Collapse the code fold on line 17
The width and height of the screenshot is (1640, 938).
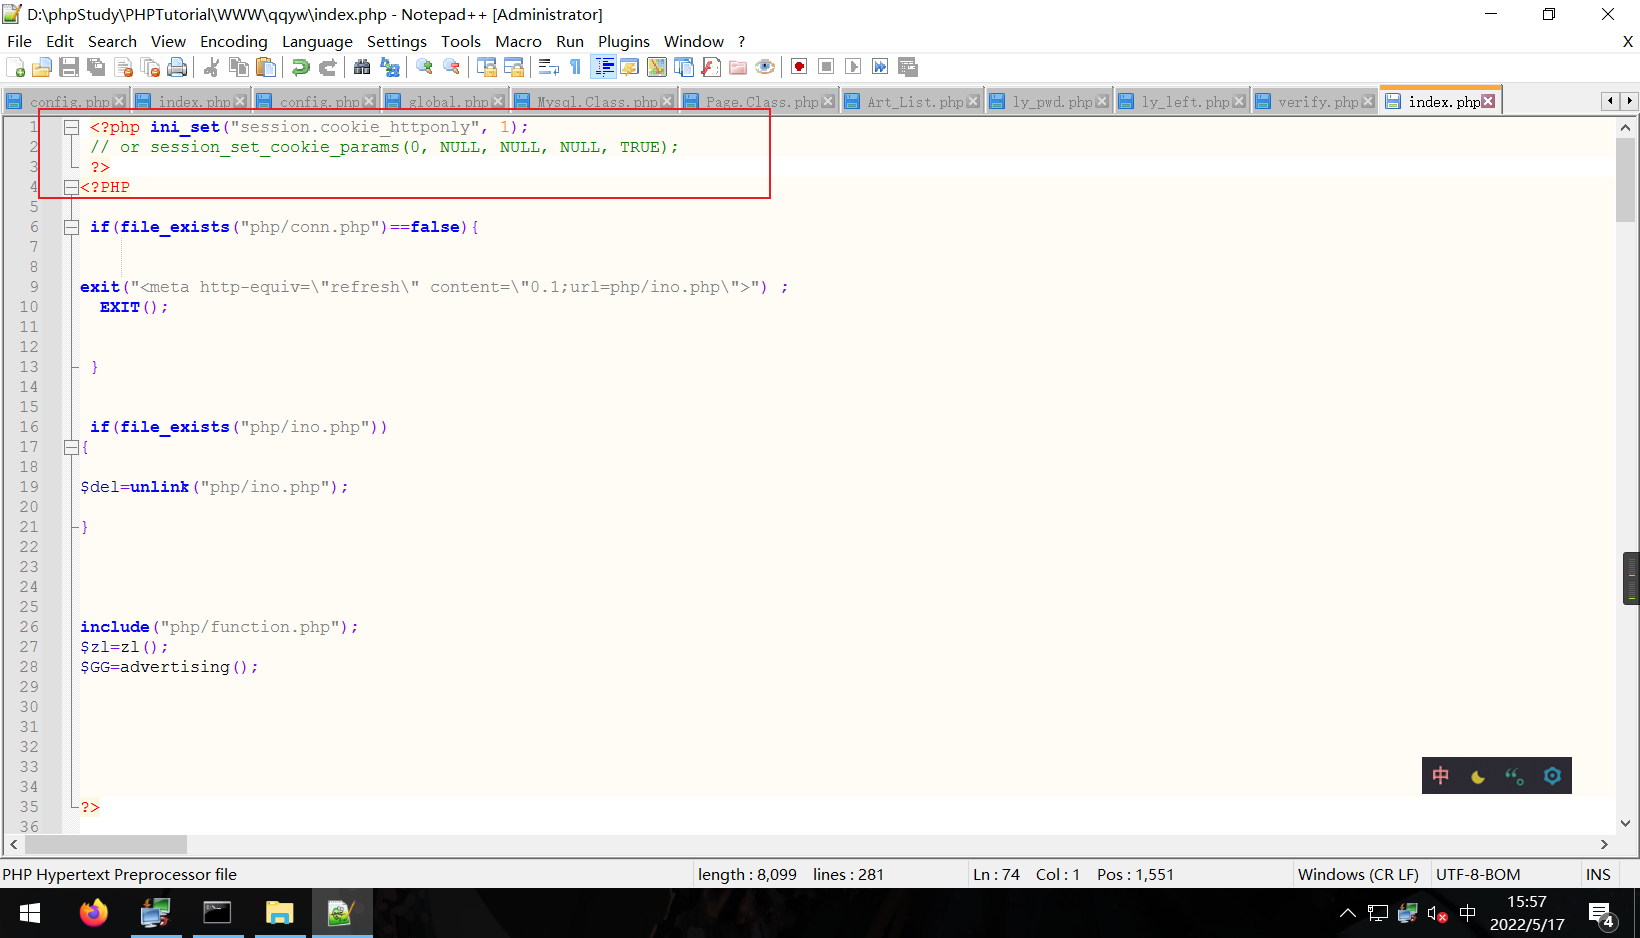click(x=71, y=447)
